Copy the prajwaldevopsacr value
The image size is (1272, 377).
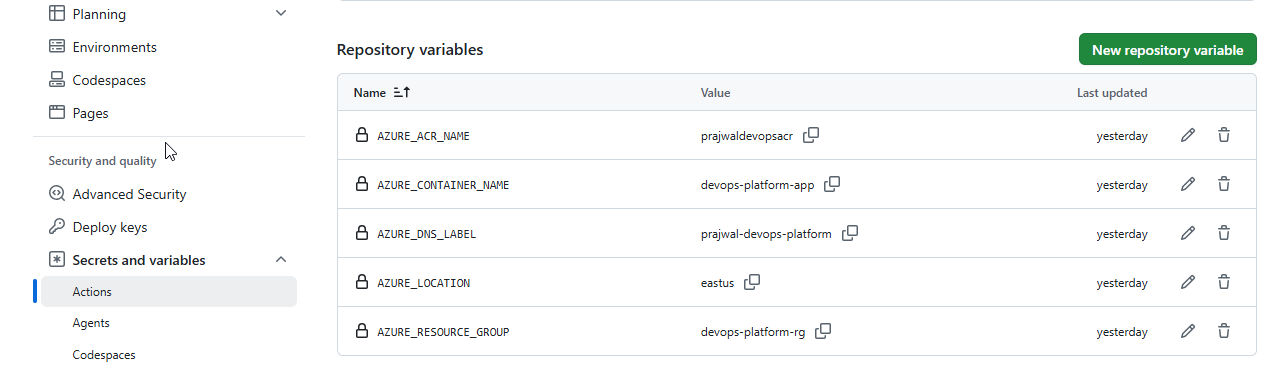pos(812,135)
